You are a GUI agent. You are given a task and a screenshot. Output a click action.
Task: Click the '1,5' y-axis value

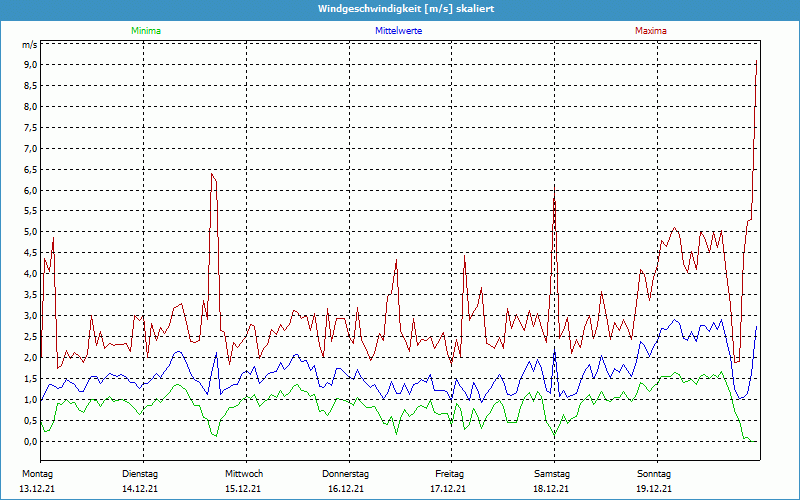(30, 379)
